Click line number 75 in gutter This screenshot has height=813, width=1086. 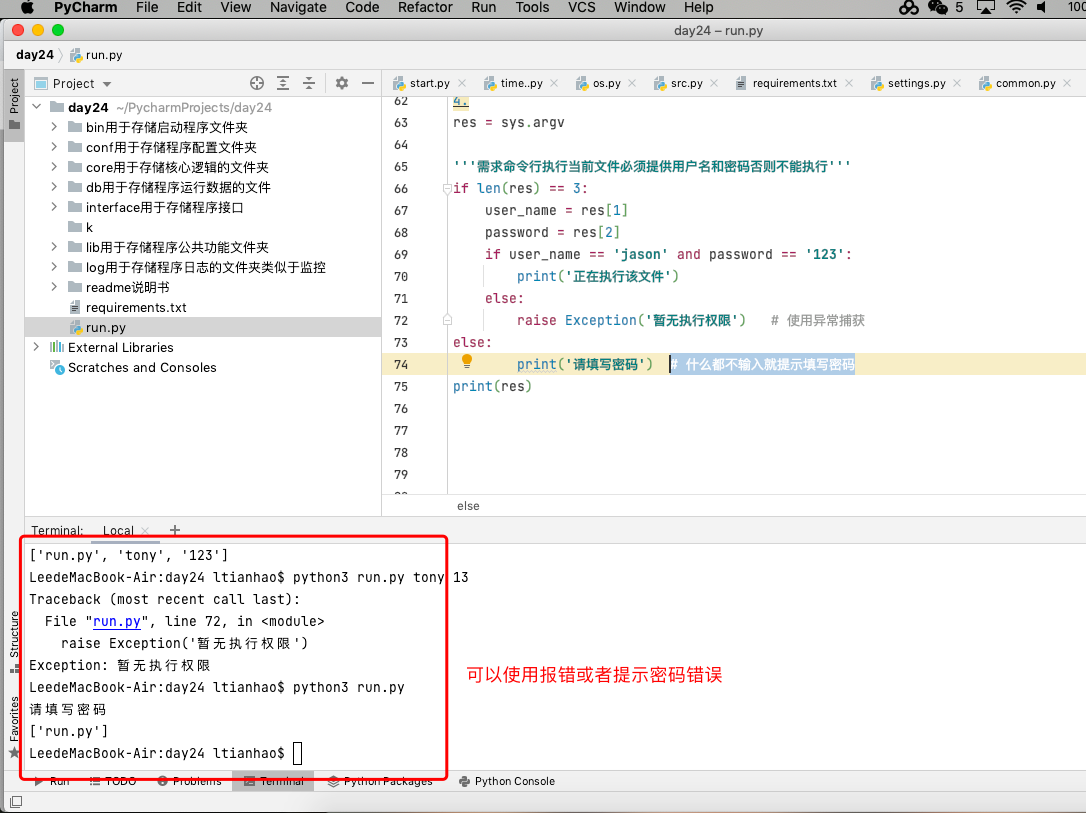click(401, 386)
